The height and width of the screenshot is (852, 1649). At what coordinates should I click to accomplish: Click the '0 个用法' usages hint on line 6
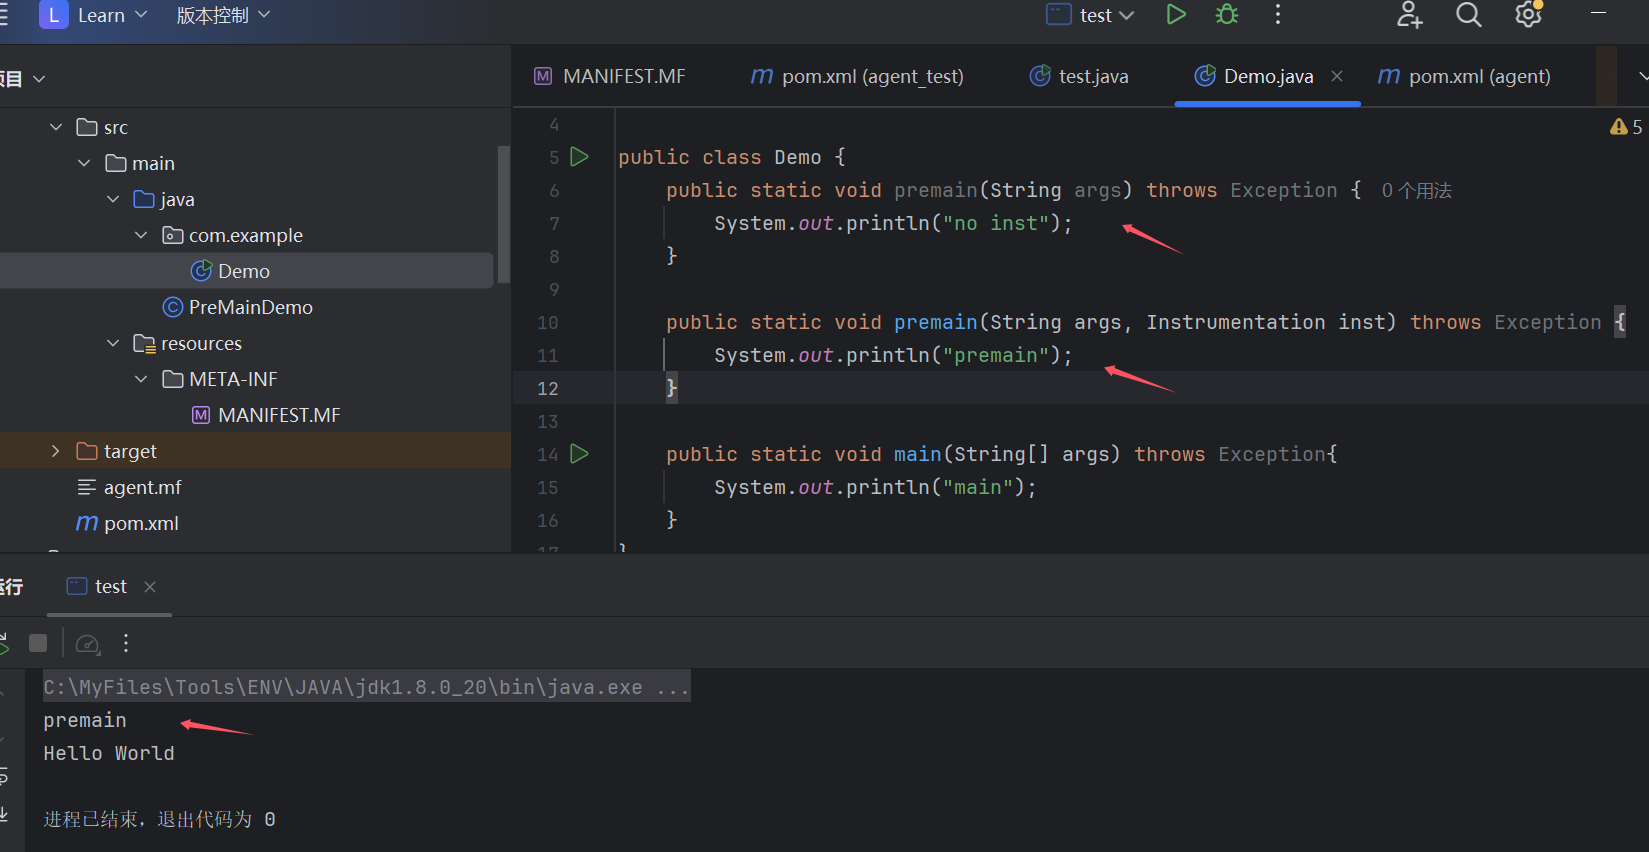tap(1416, 190)
